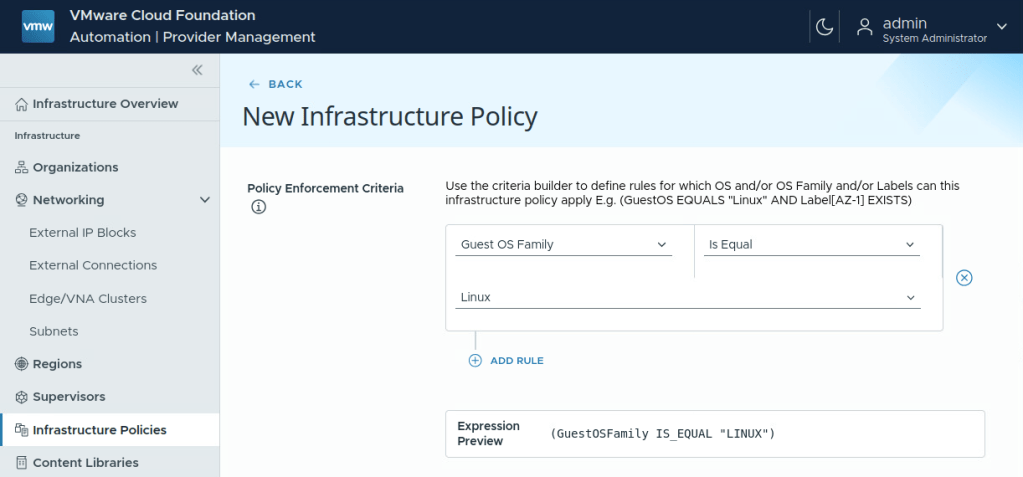Click ADD RULE text button
Screen dimensions: 1023x477
[517, 360]
